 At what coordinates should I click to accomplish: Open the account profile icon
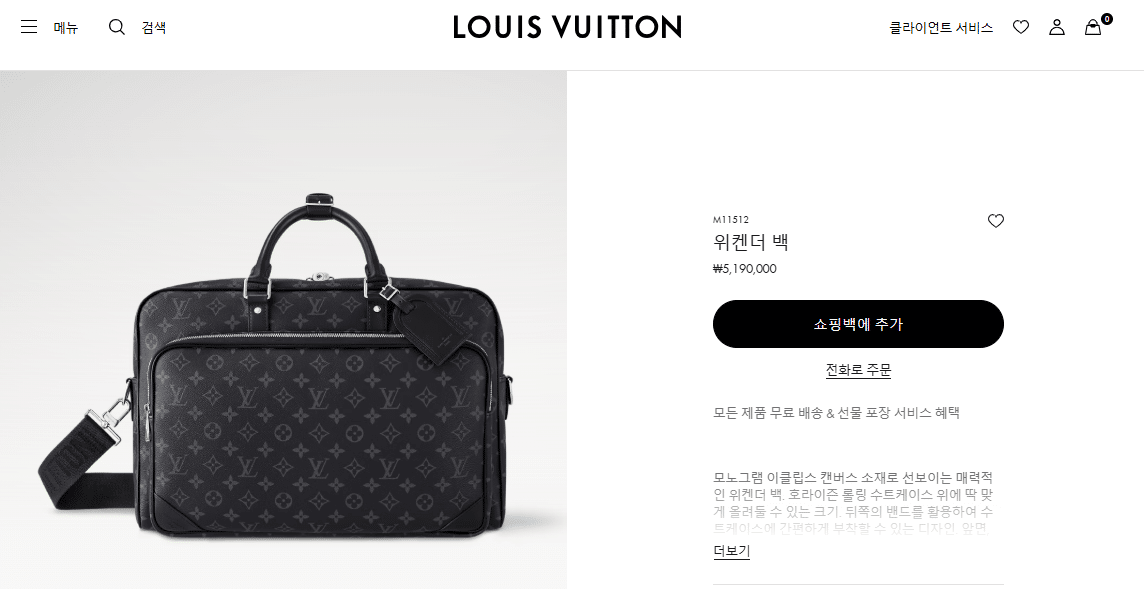[x=1056, y=28]
